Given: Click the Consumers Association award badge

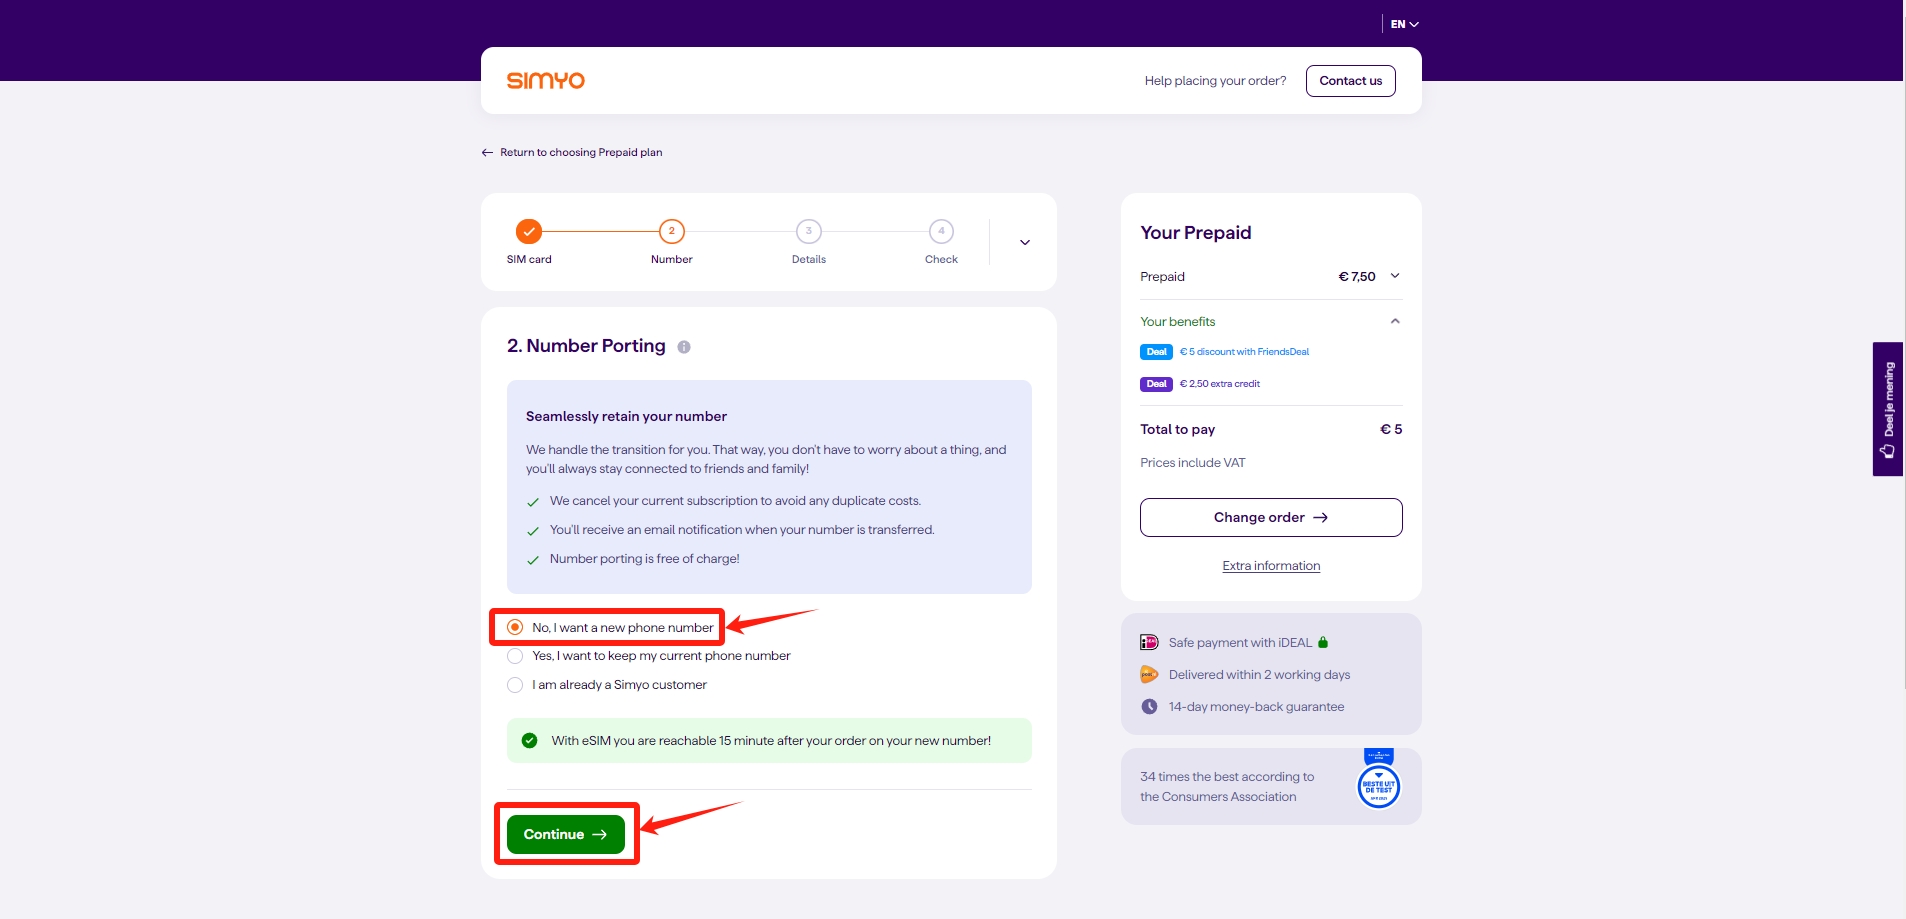Looking at the screenshot, I should pyautogui.click(x=1378, y=782).
